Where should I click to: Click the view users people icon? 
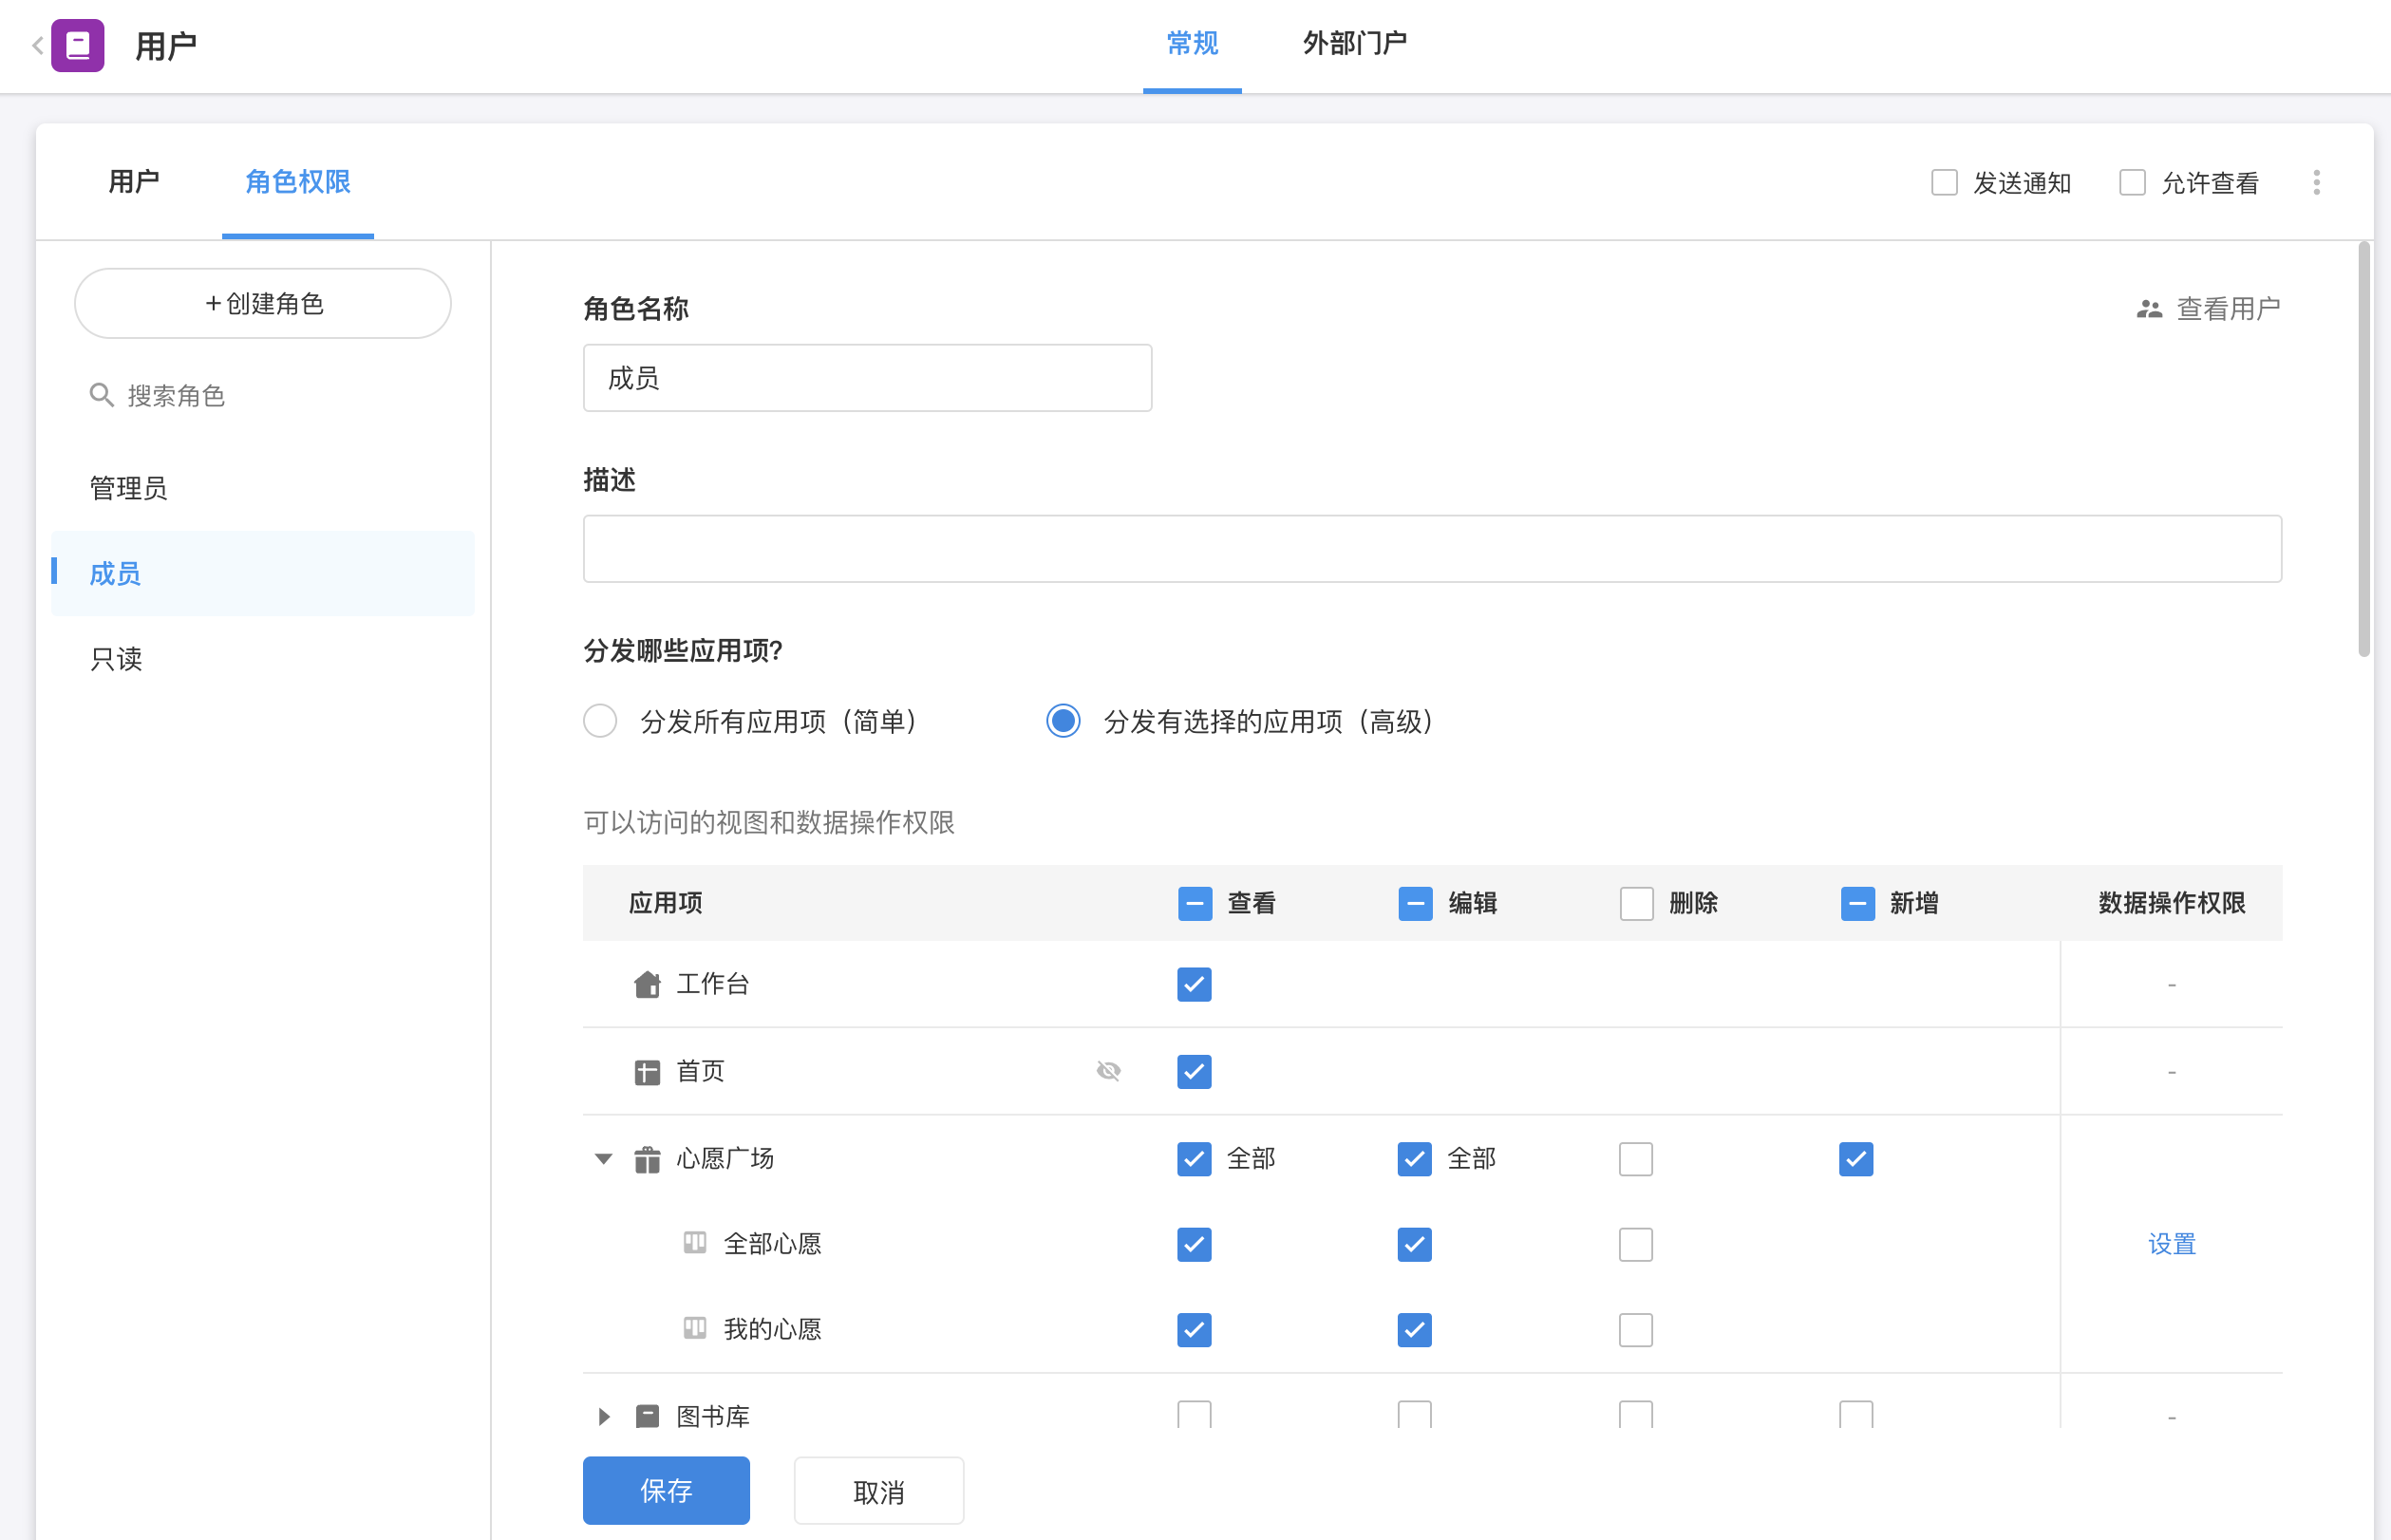pyautogui.click(x=2149, y=309)
